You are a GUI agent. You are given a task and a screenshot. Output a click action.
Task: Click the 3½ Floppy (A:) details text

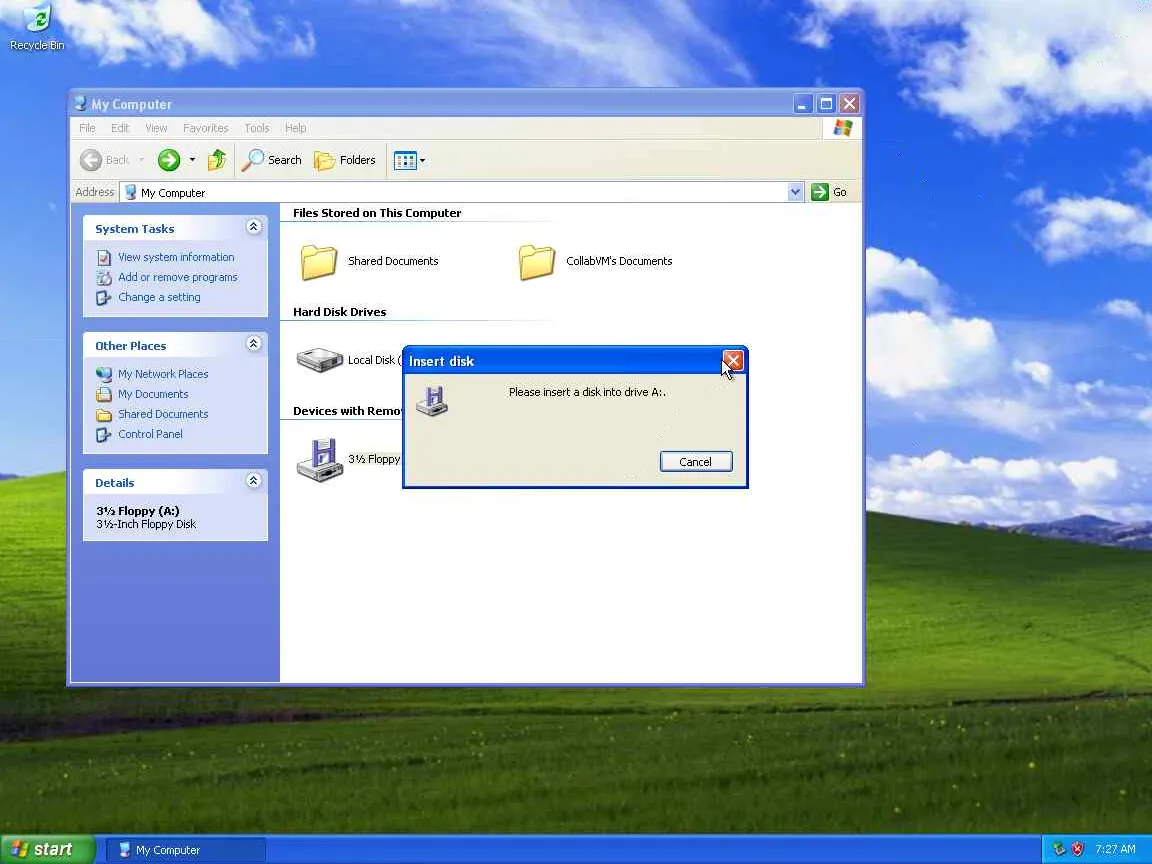[x=138, y=511]
